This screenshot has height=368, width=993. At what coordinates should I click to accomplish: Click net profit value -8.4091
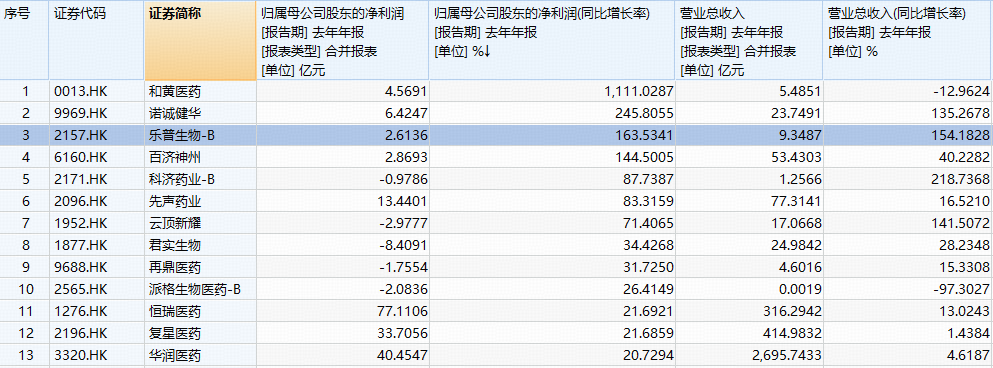point(404,246)
